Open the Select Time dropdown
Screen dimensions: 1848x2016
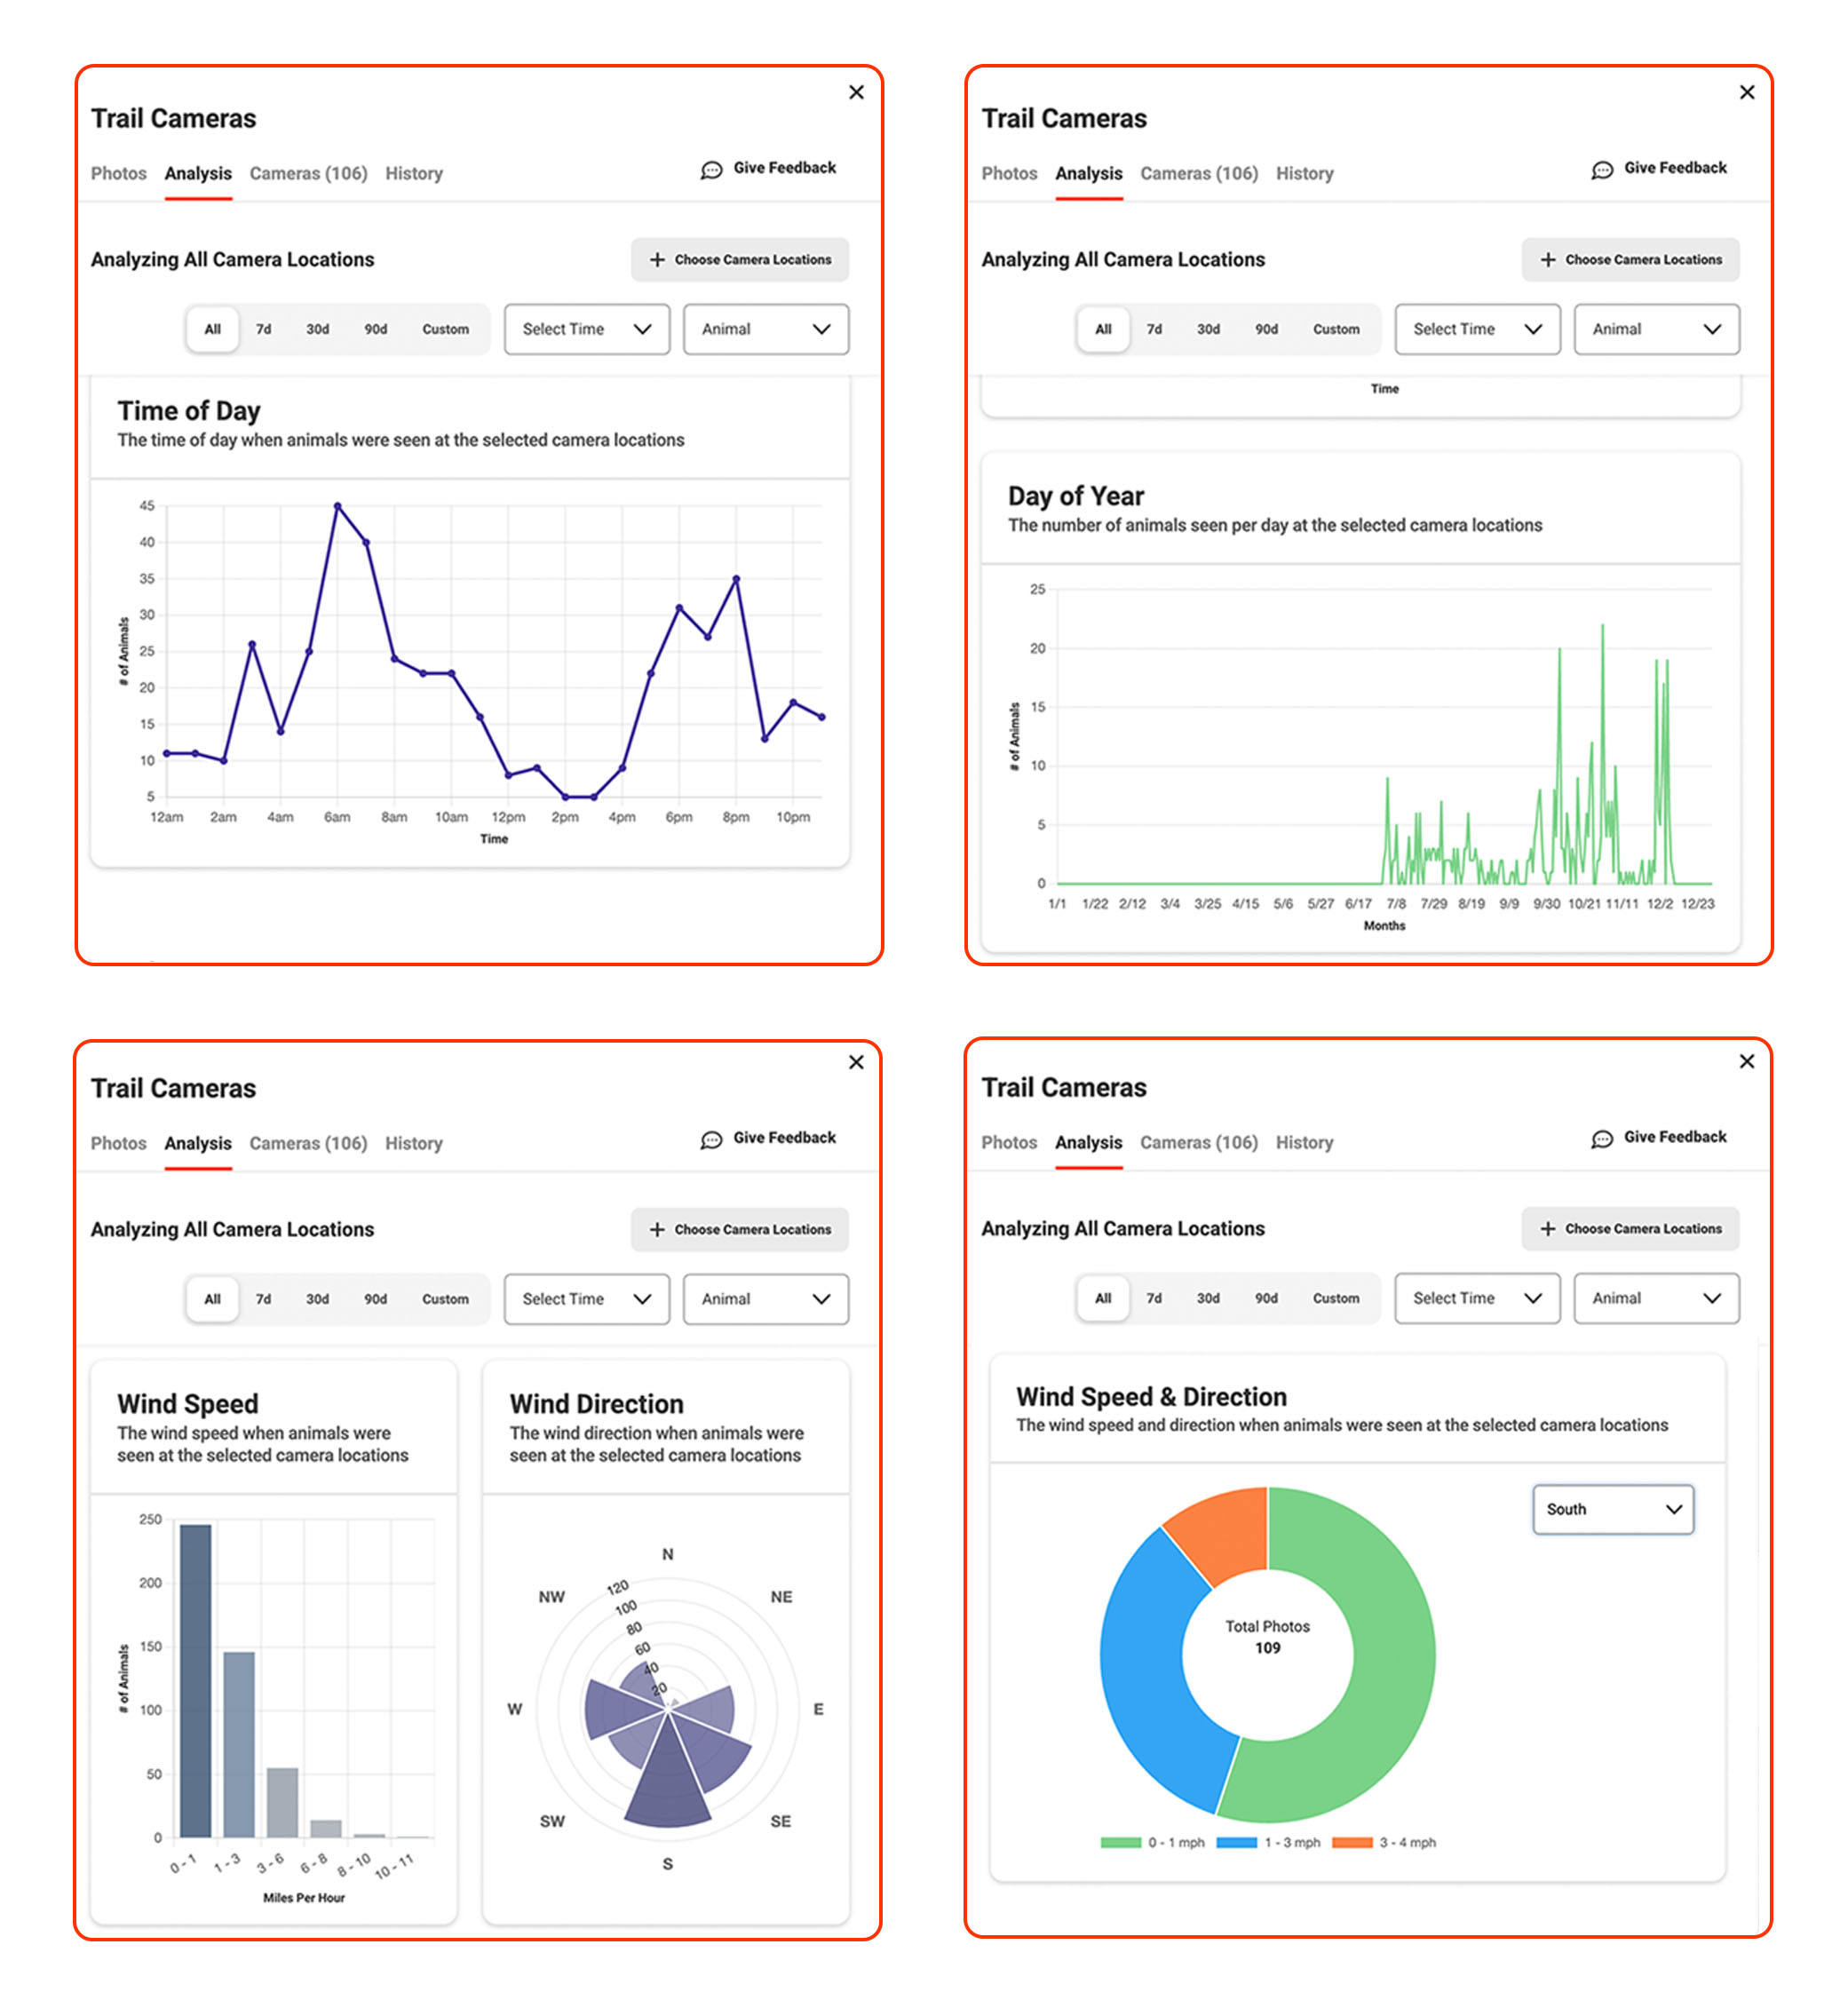point(586,329)
